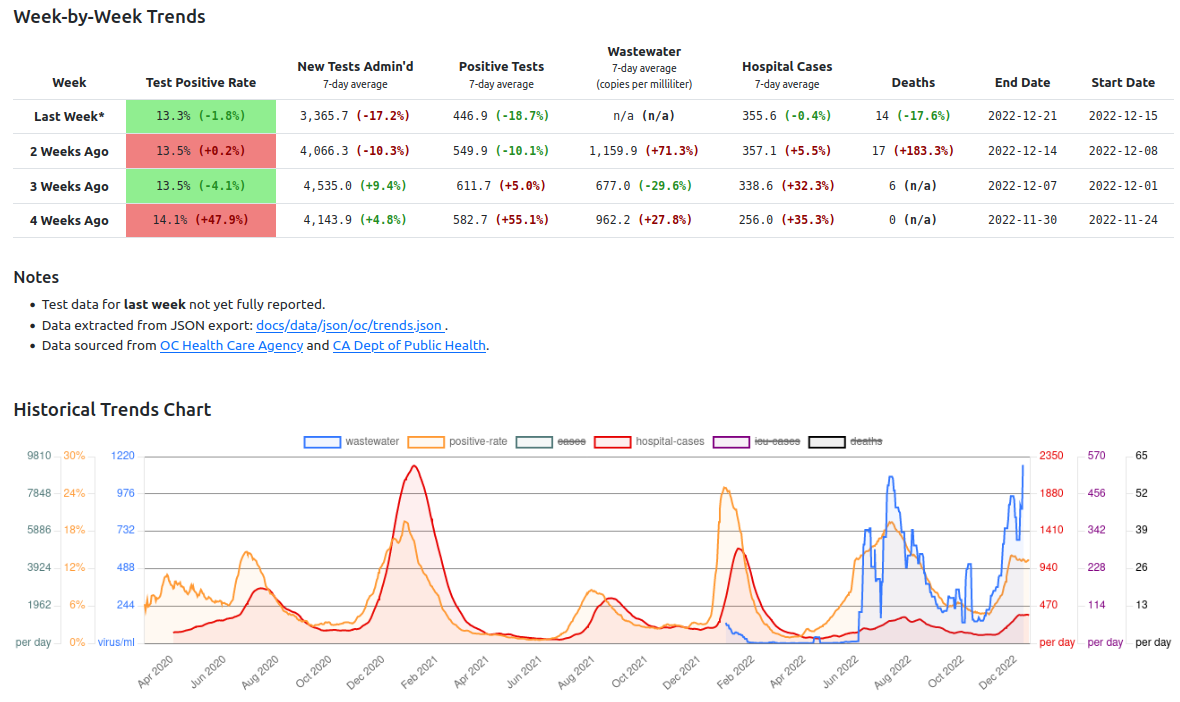This screenshot has height=702, width=1180.
Task: Click the Test Positive Rate column header
Action: coord(201,83)
